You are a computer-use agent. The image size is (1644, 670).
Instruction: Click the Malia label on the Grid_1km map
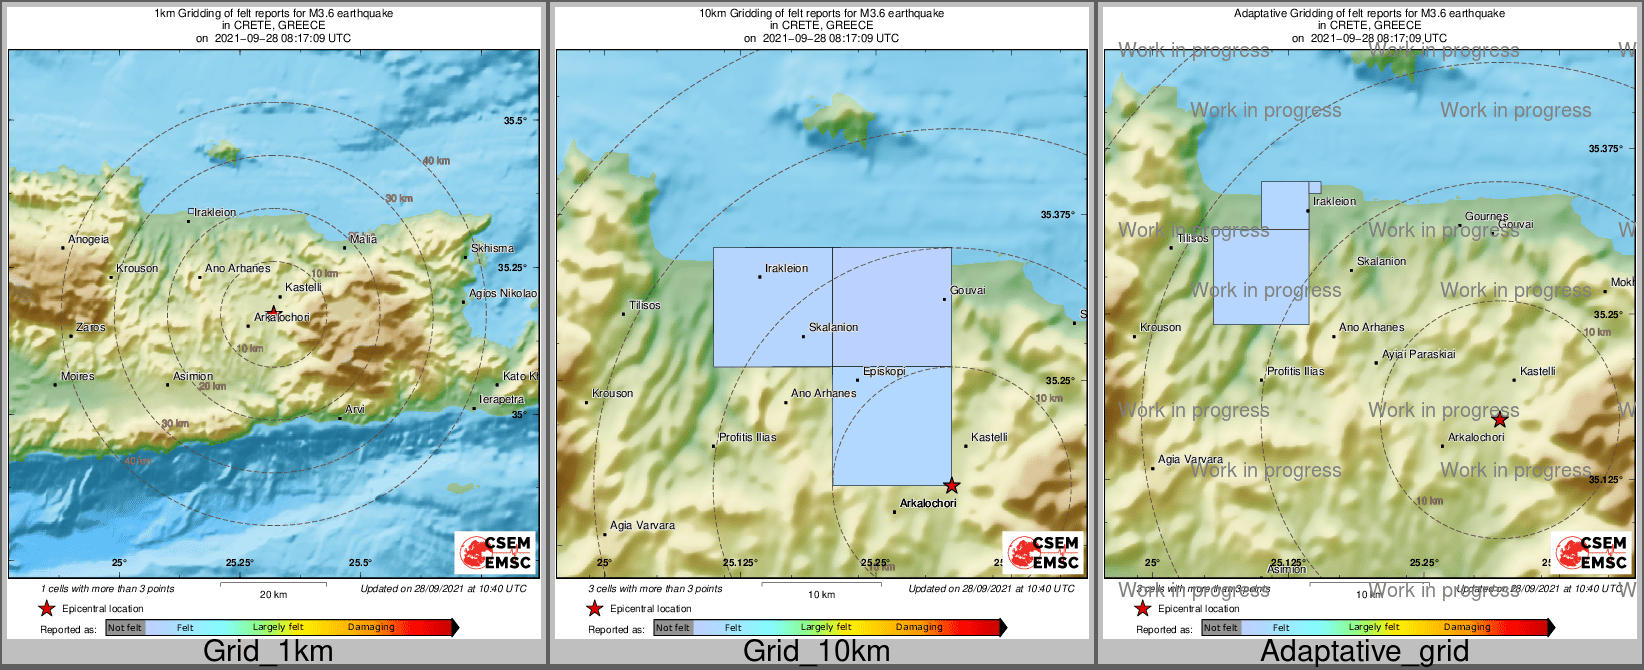[x=364, y=239]
